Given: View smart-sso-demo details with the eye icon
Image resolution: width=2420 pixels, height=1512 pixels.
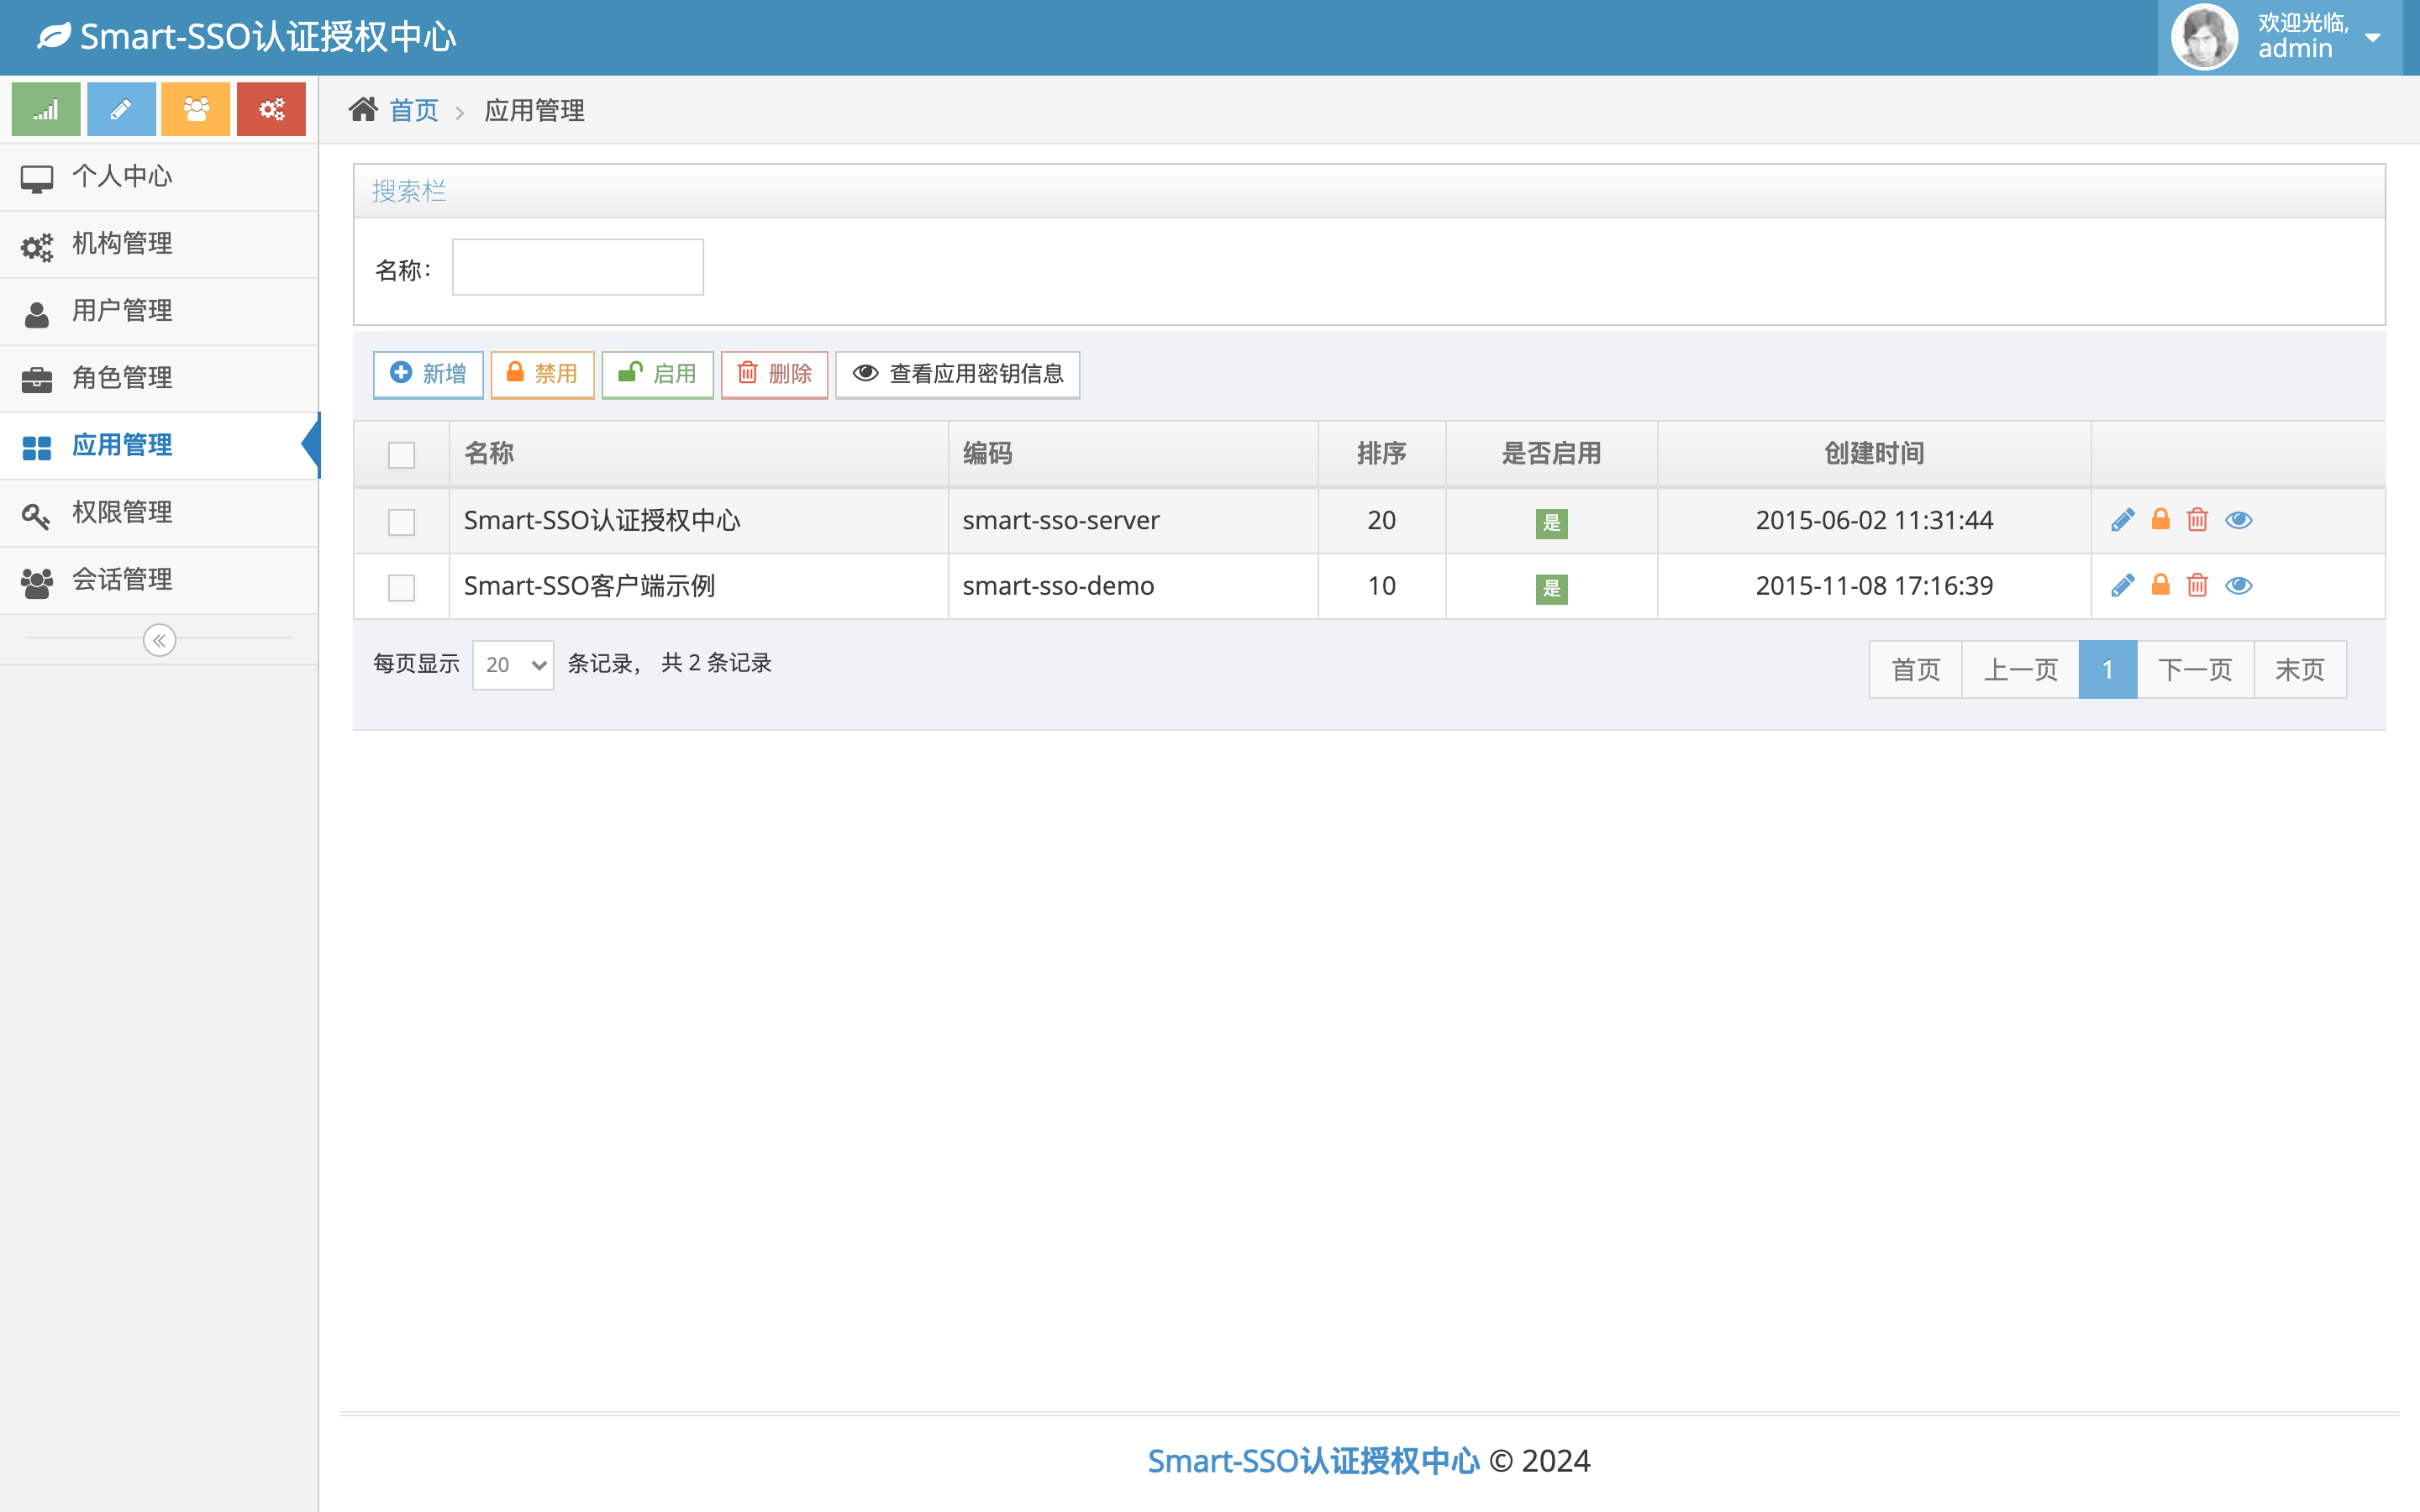Looking at the screenshot, I should pyautogui.click(x=2238, y=585).
